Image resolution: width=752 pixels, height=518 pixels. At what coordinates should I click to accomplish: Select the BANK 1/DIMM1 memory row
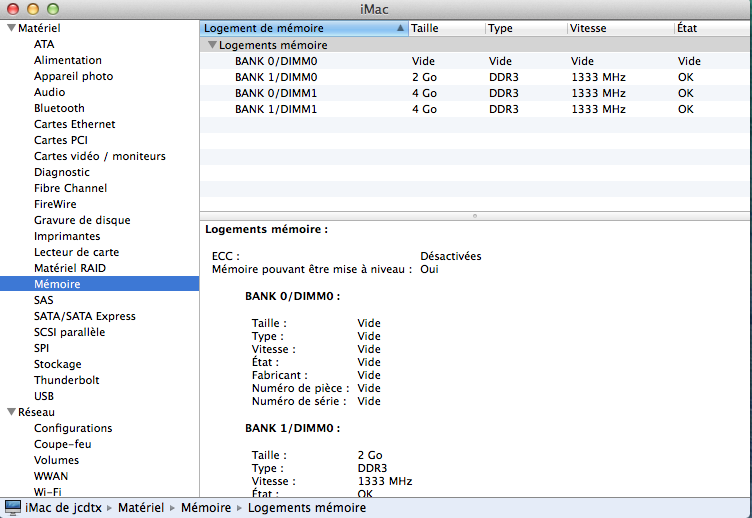pos(275,109)
